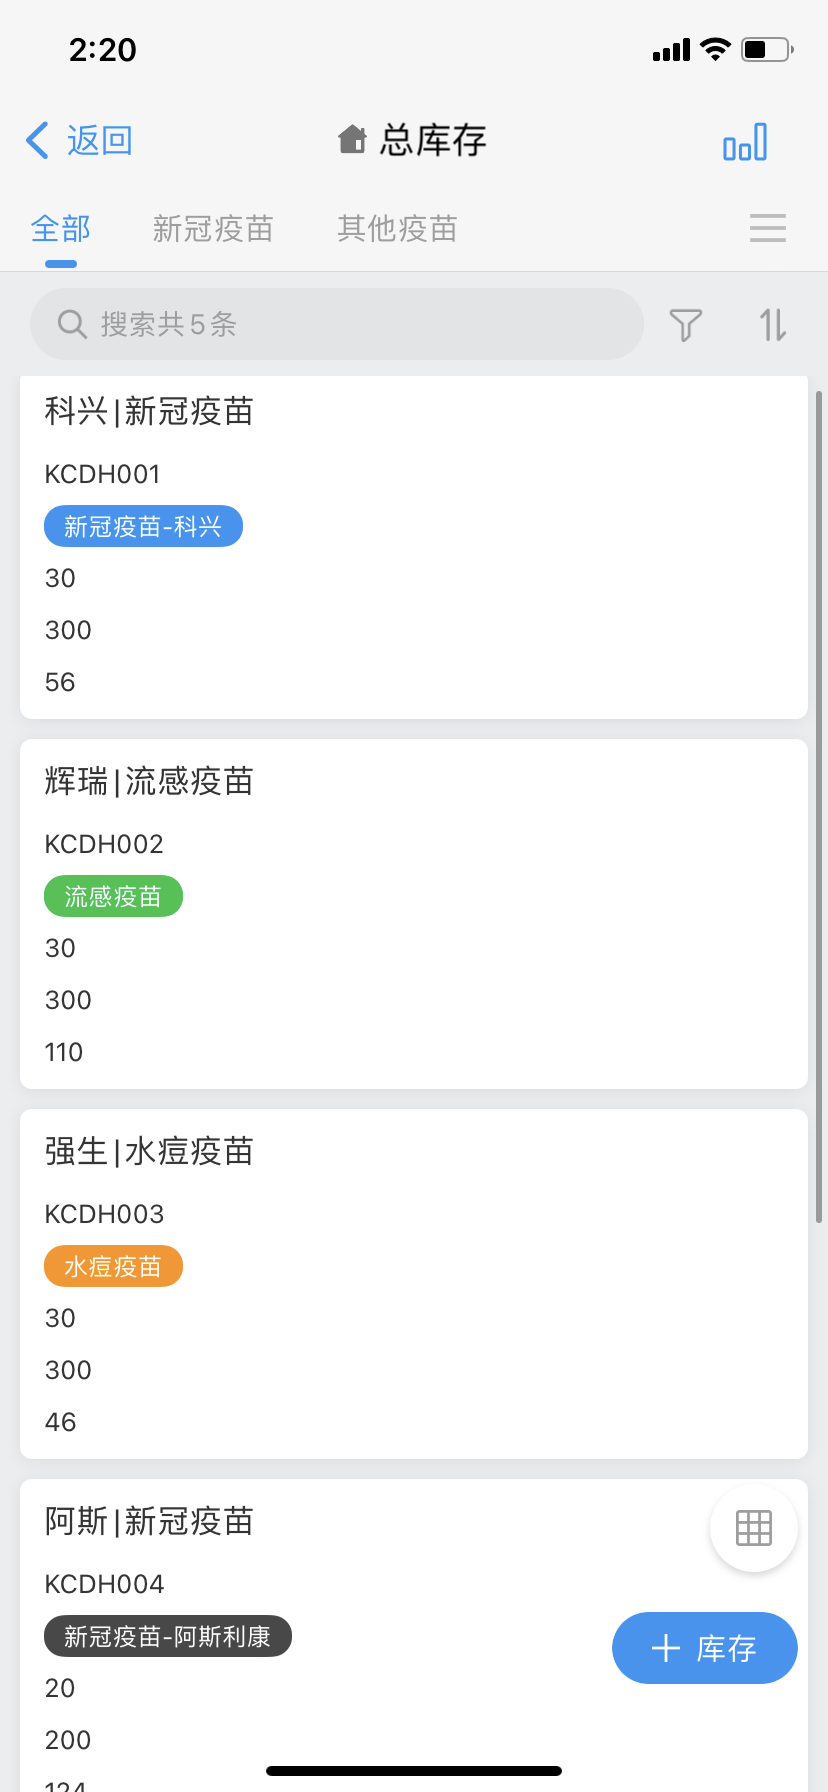Viewport: 828px width, 1792px height.
Task: Focus the 搜索共5条 search field
Action: (350, 324)
